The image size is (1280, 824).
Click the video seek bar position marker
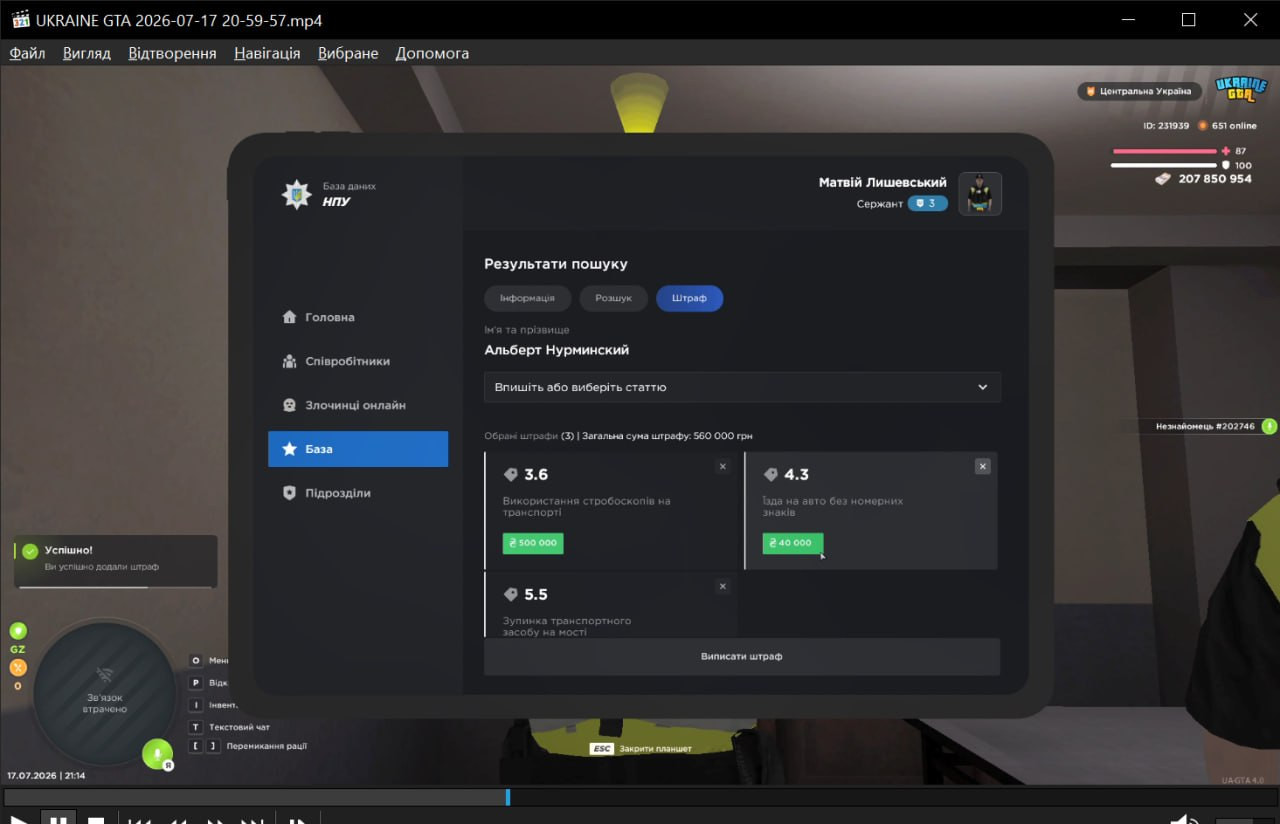508,797
